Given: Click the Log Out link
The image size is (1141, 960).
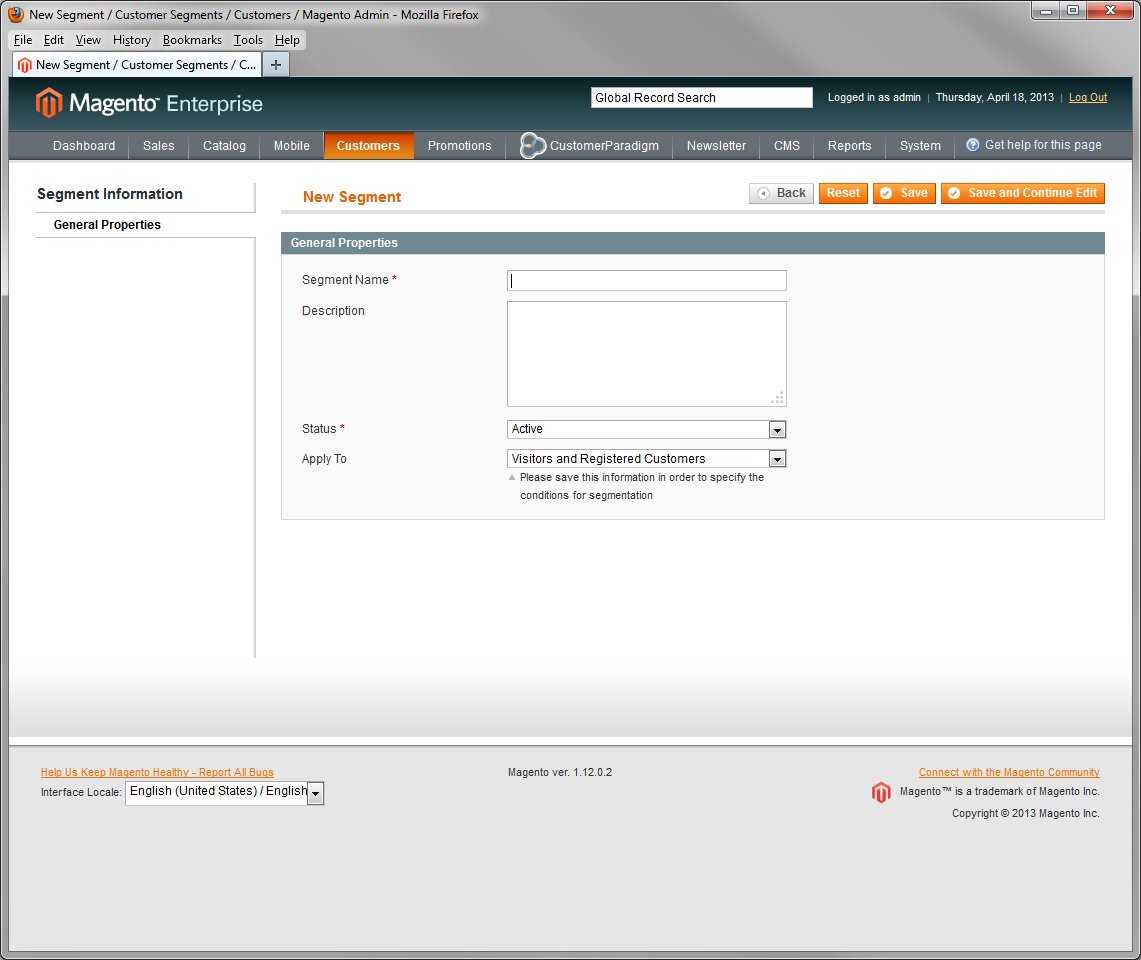Looking at the screenshot, I should [x=1087, y=98].
